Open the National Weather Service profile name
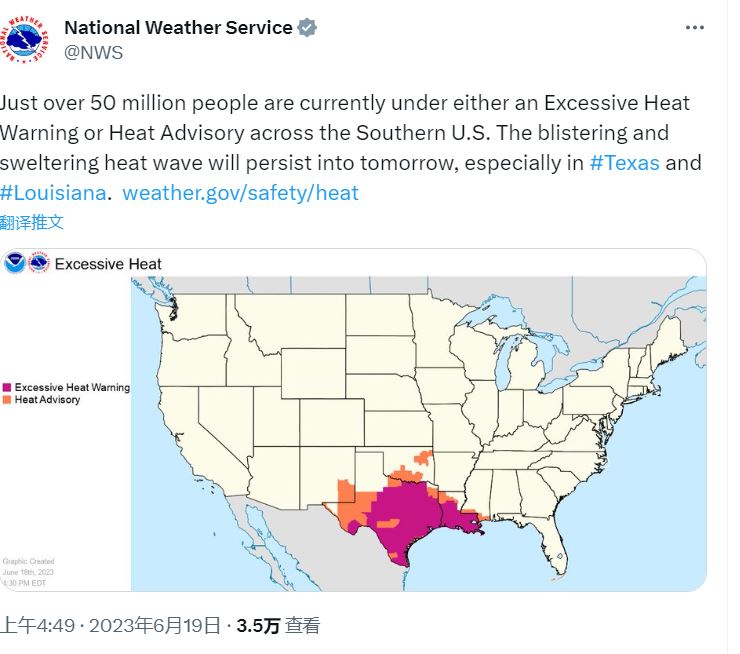Image resolution: width=740 pixels, height=654 pixels. pyautogui.click(x=178, y=28)
